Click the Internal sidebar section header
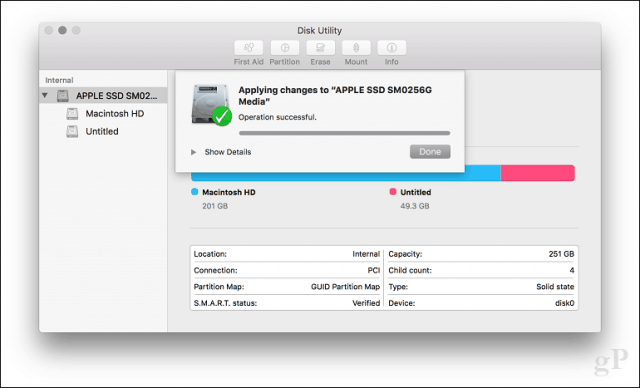Screen dimensions: 640x388 click(59, 80)
